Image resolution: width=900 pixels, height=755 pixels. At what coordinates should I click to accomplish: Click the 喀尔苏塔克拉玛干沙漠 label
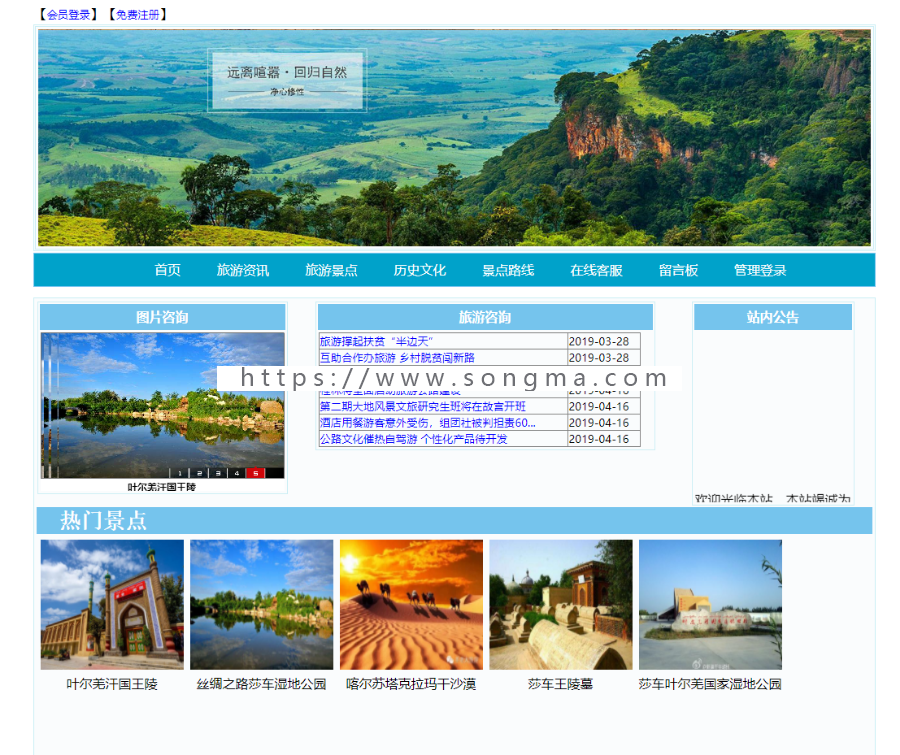(411, 684)
